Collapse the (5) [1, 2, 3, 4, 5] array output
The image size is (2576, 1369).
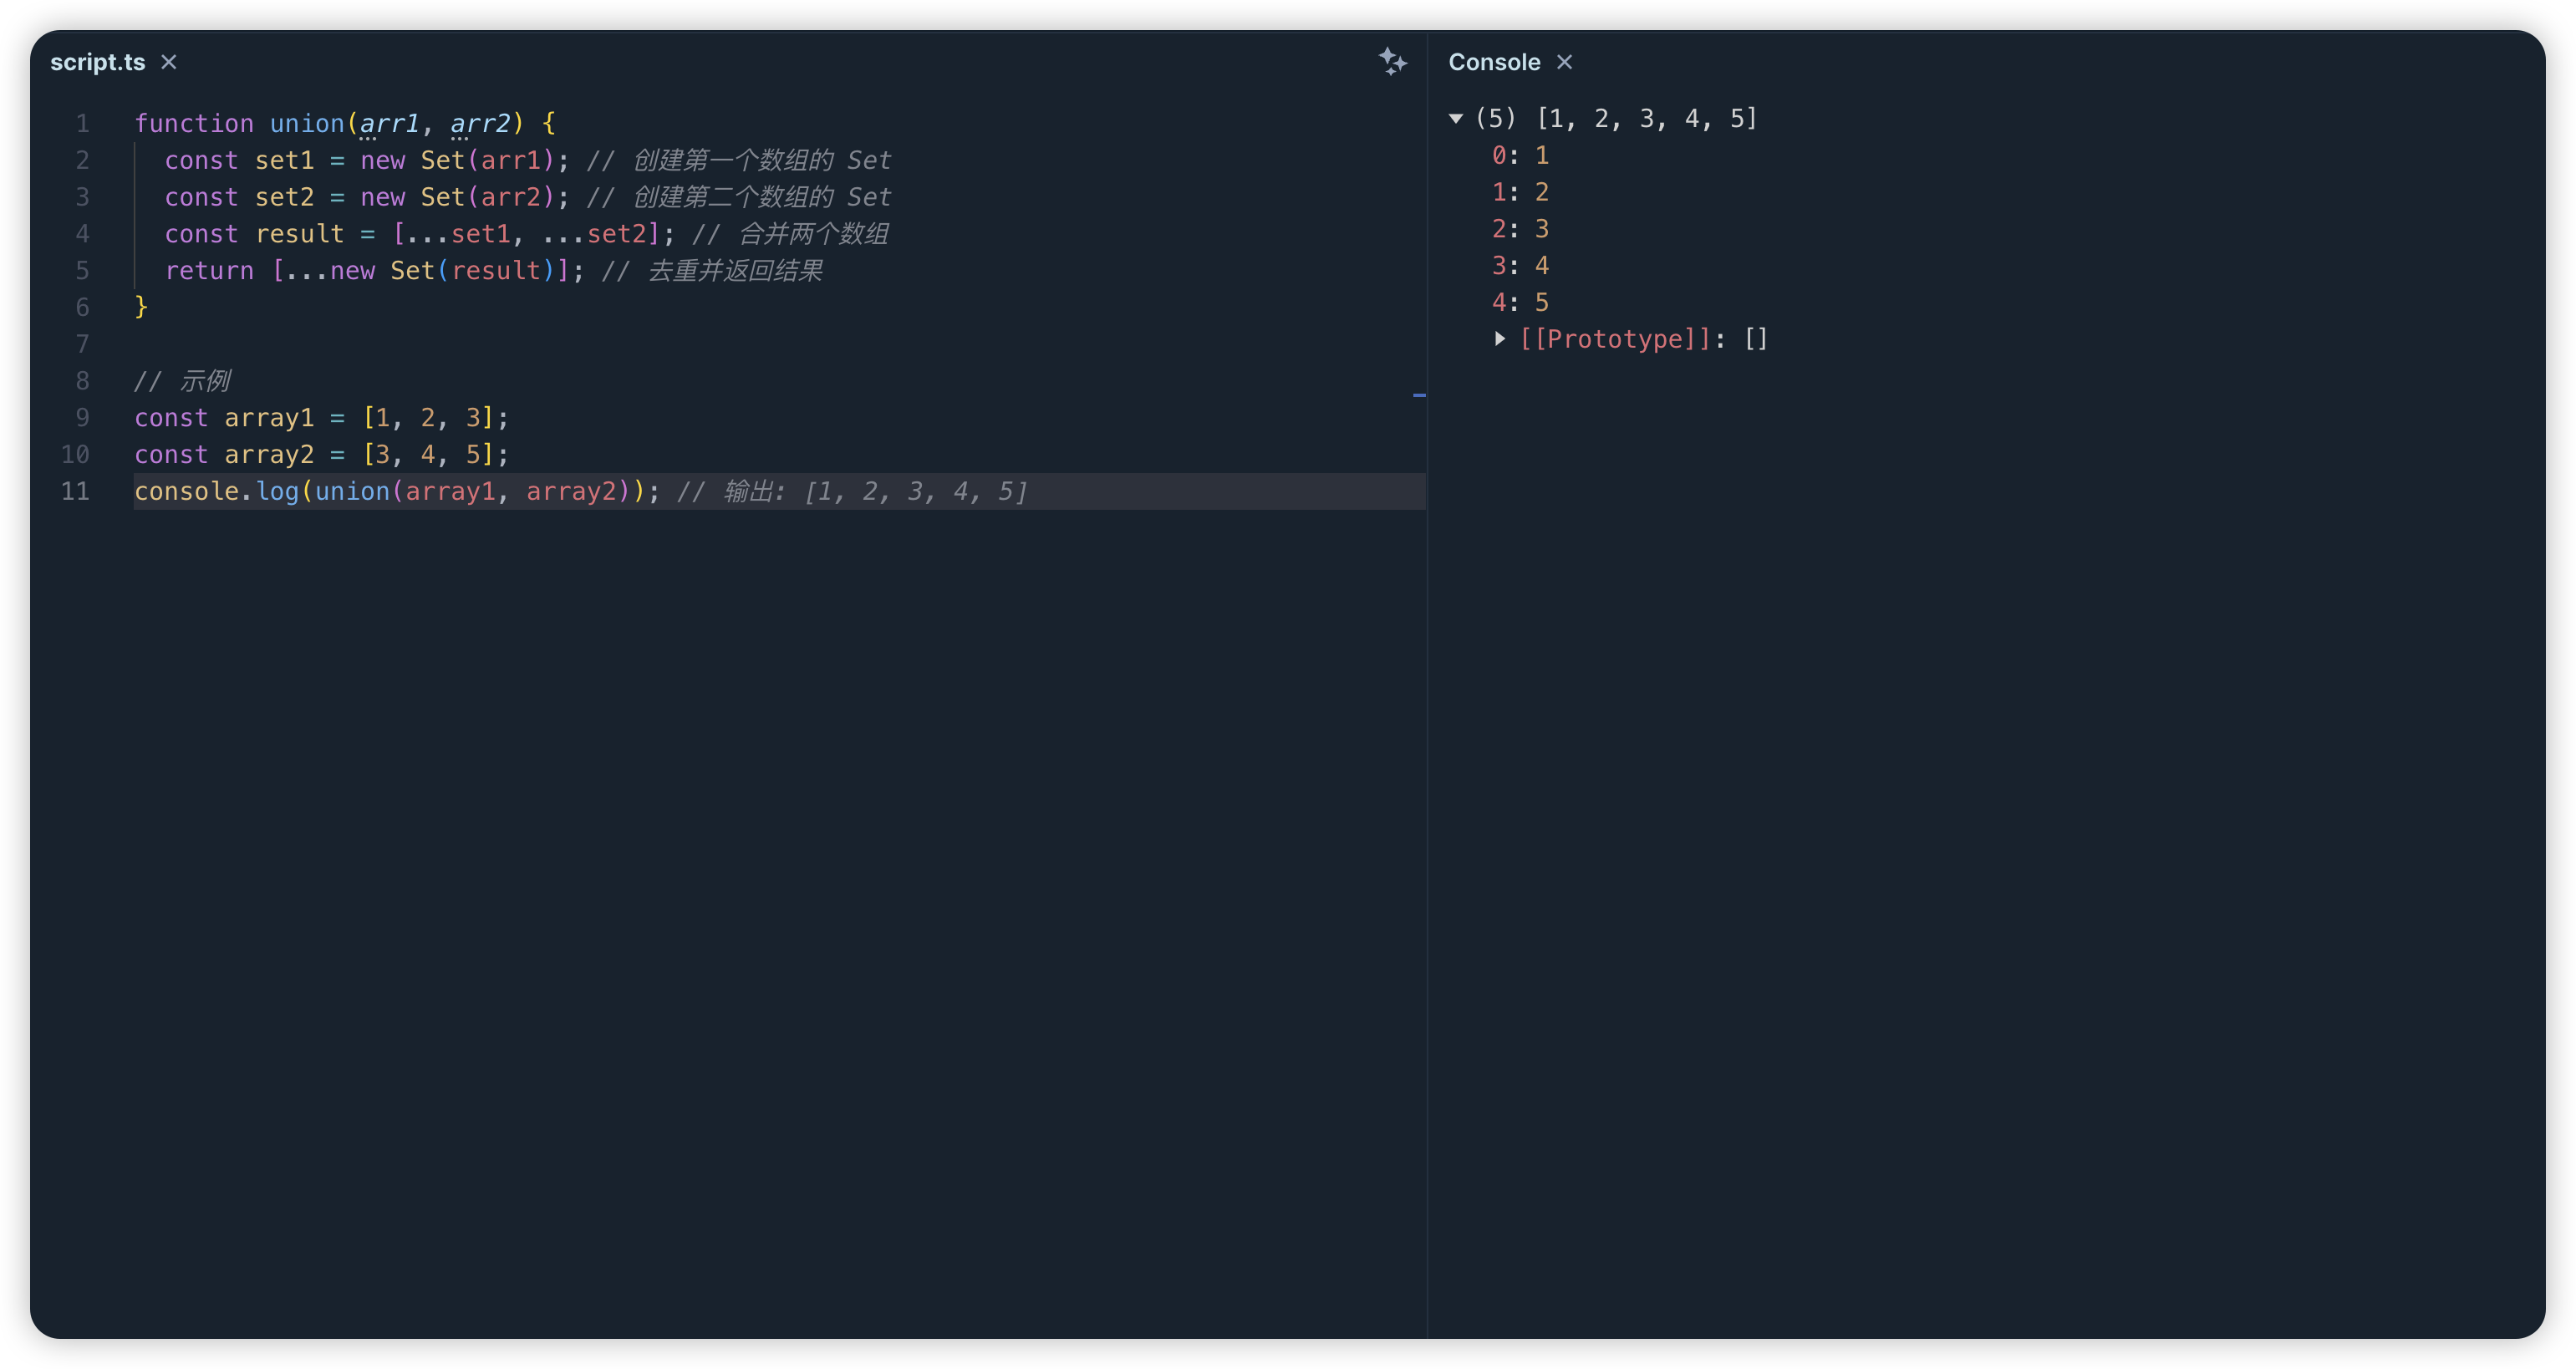(x=1456, y=119)
